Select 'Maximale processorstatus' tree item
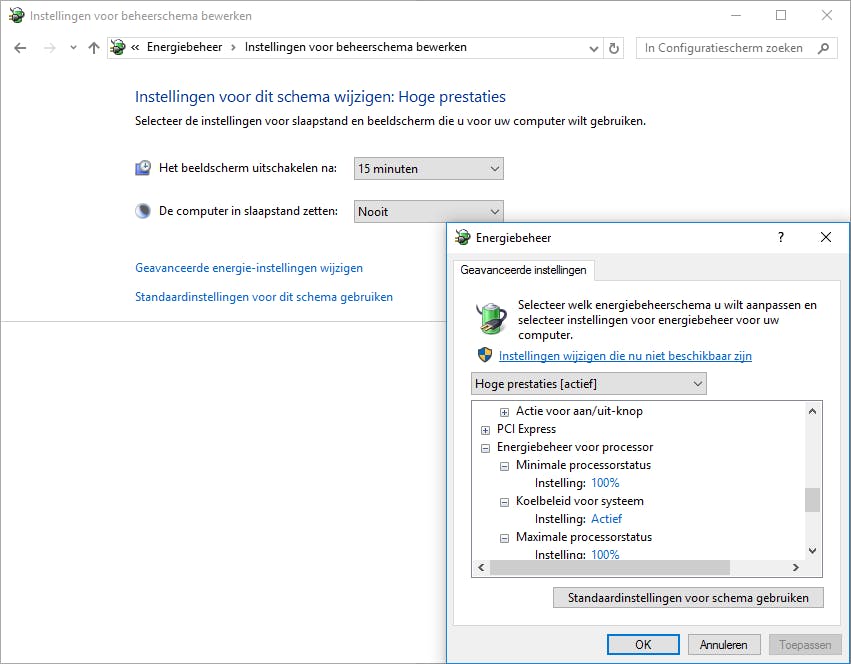This screenshot has height=664, width=851. (x=584, y=536)
